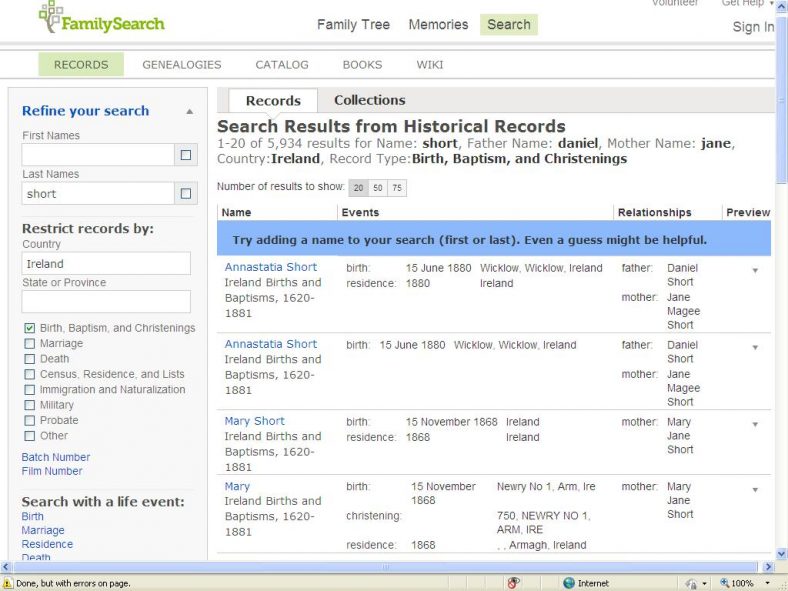788x591 pixels.
Task: Click the vertical scrollbar down arrow
Action: 782,555
